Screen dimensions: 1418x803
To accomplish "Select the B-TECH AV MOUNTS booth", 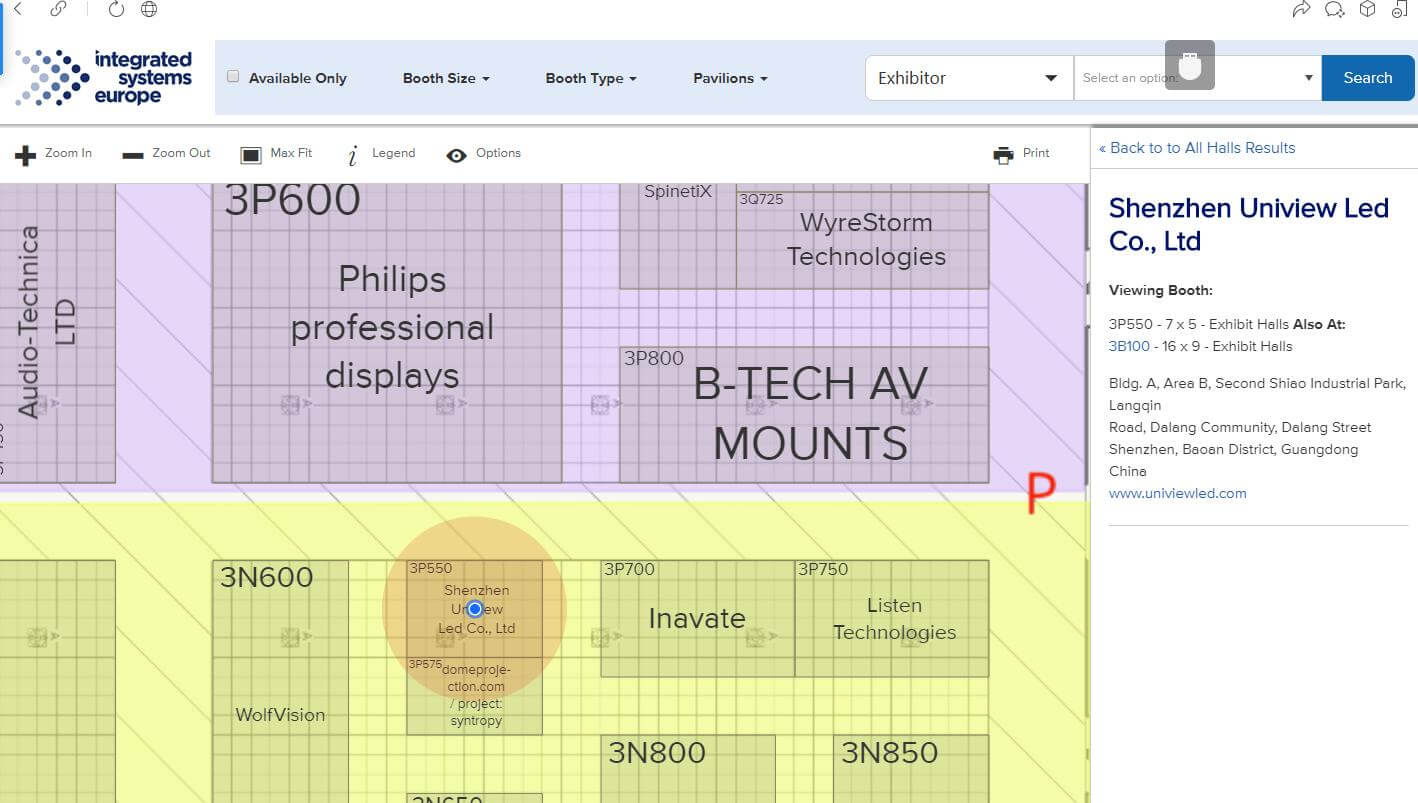I will tap(804, 415).
